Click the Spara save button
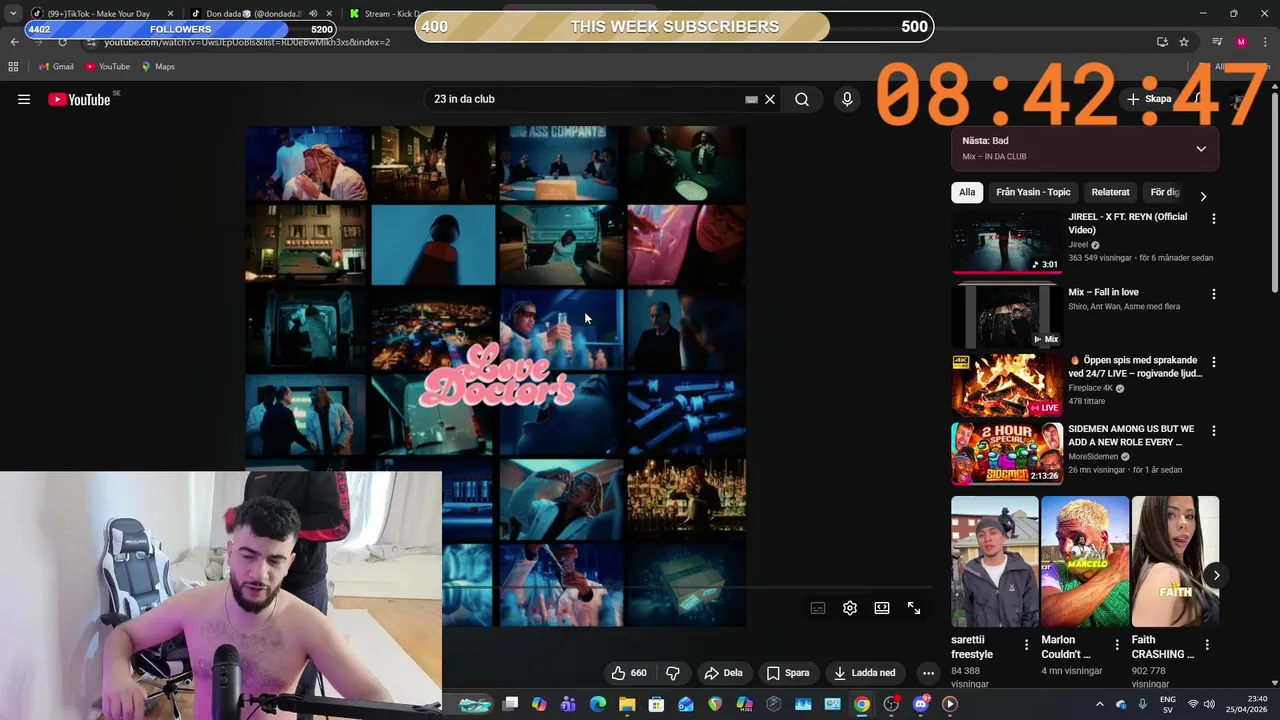 tap(787, 673)
